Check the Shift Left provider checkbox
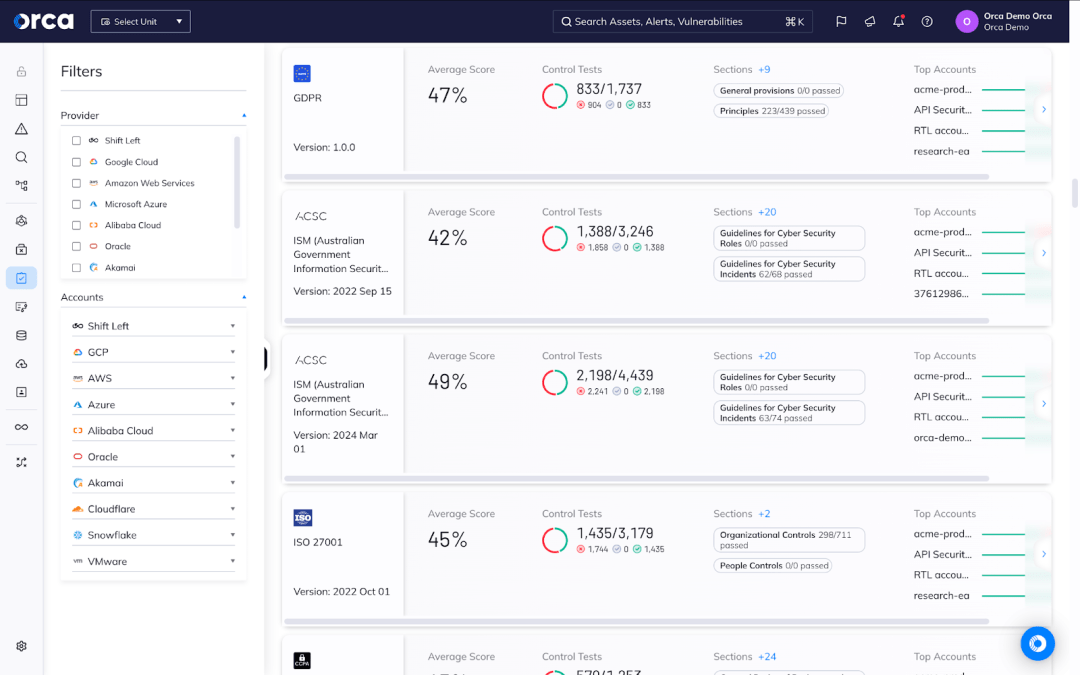 76,141
